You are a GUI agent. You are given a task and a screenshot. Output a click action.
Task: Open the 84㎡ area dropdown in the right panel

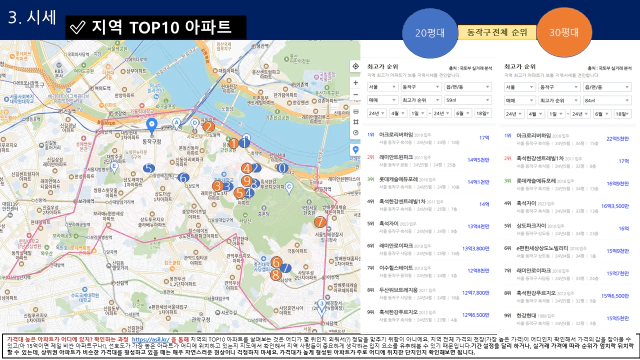coord(607,100)
